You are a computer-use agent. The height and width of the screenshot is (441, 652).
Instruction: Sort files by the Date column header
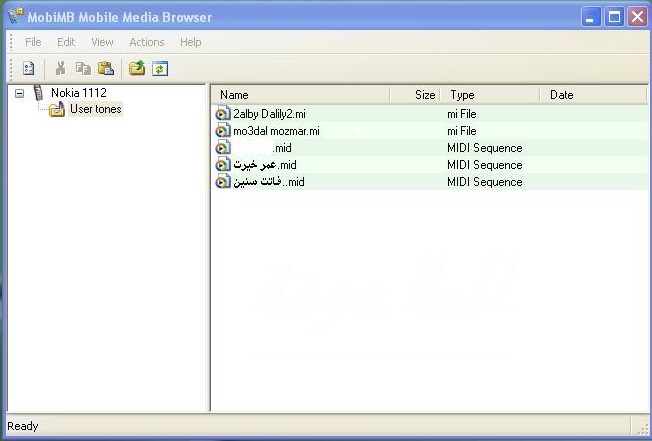tap(593, 95)
